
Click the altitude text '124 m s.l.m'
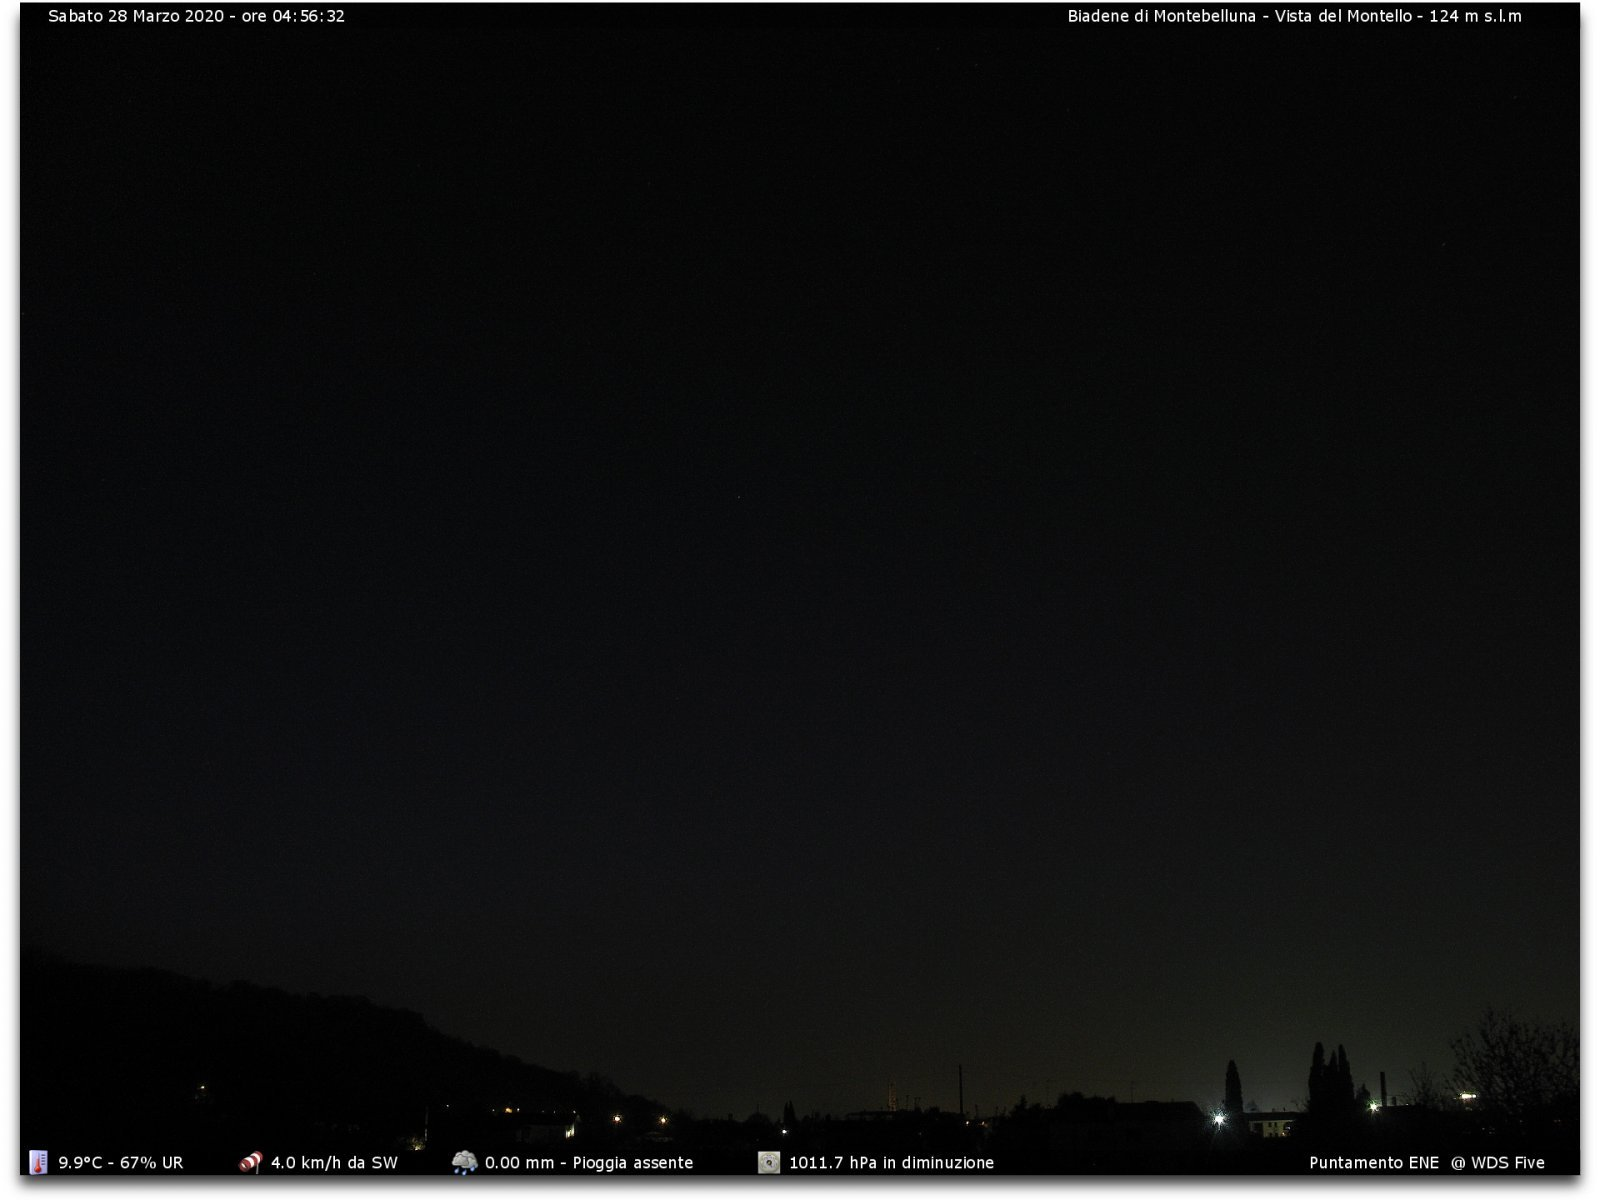point(1475,16)
